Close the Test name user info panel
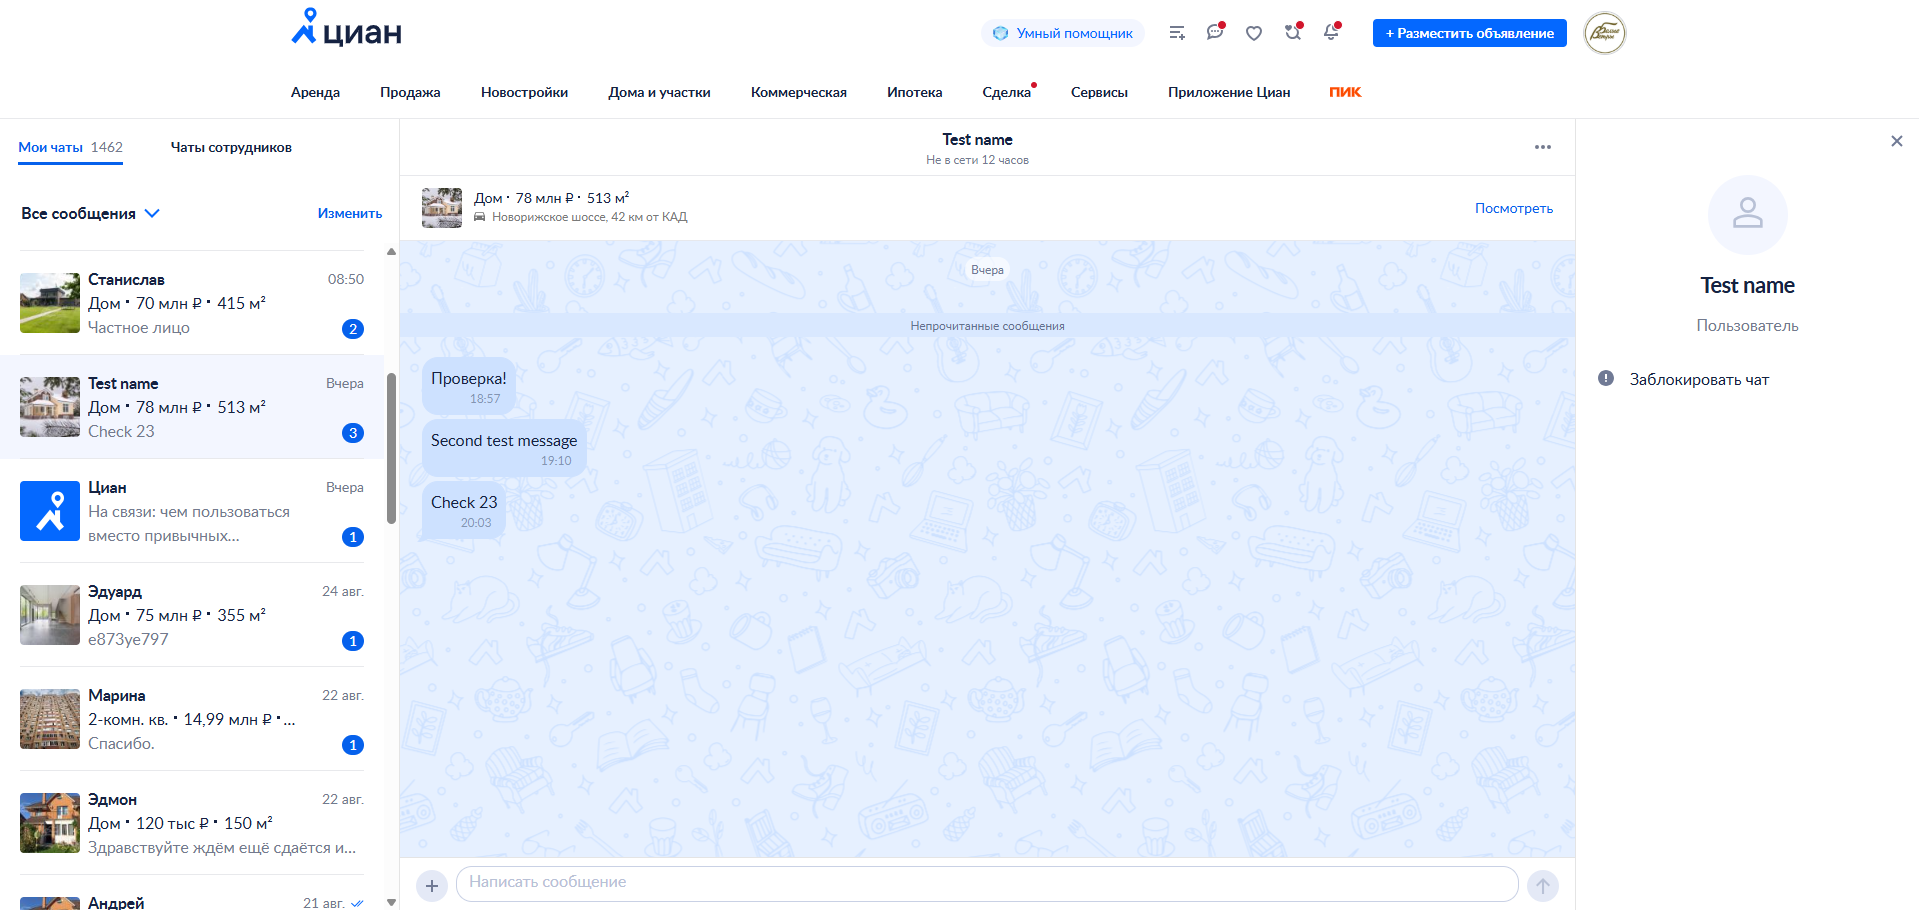Screen dimensions: 1919x910 (x=1896, y=141)
